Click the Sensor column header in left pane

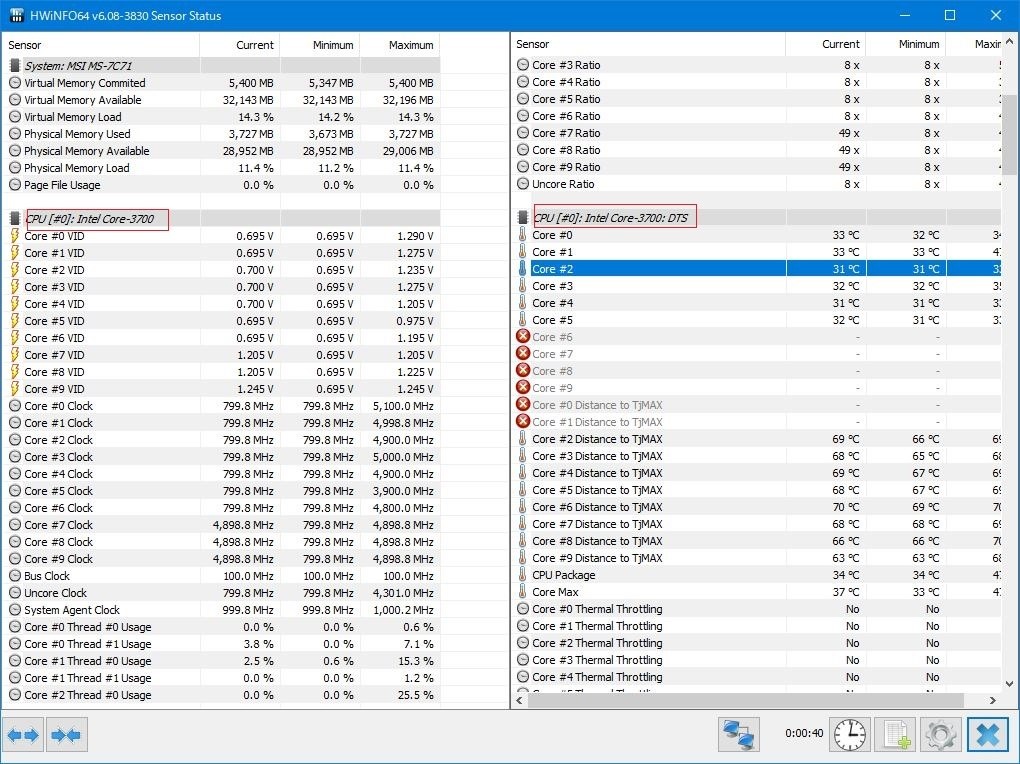(x=101, y=45)
